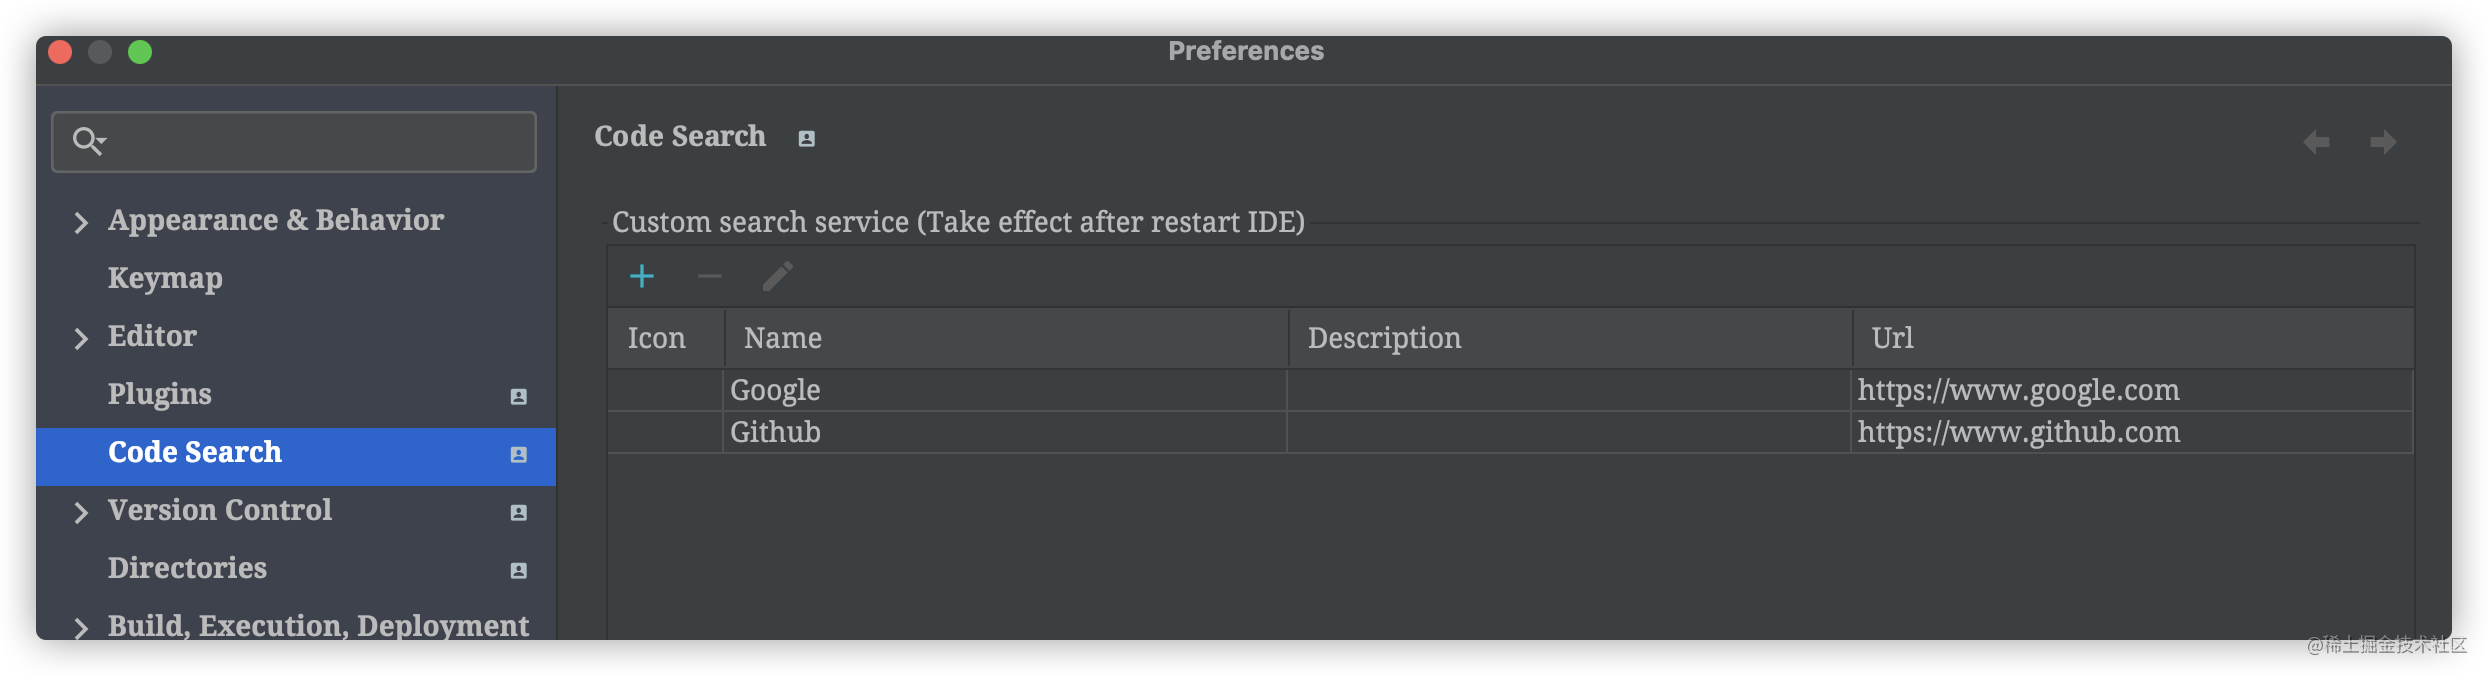The image size is (2488, 676).
Task: Click the badge icon next to Version Control
Action: click(x=518, y=513)
